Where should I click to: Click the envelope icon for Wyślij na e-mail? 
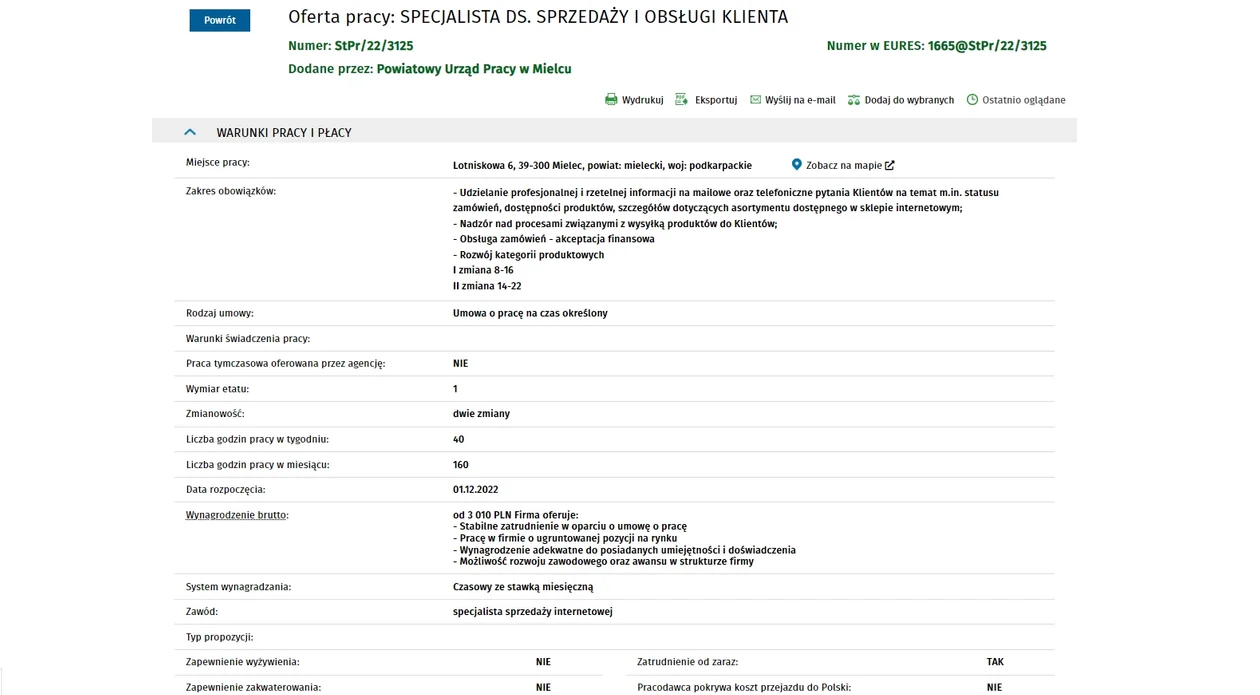755,99
